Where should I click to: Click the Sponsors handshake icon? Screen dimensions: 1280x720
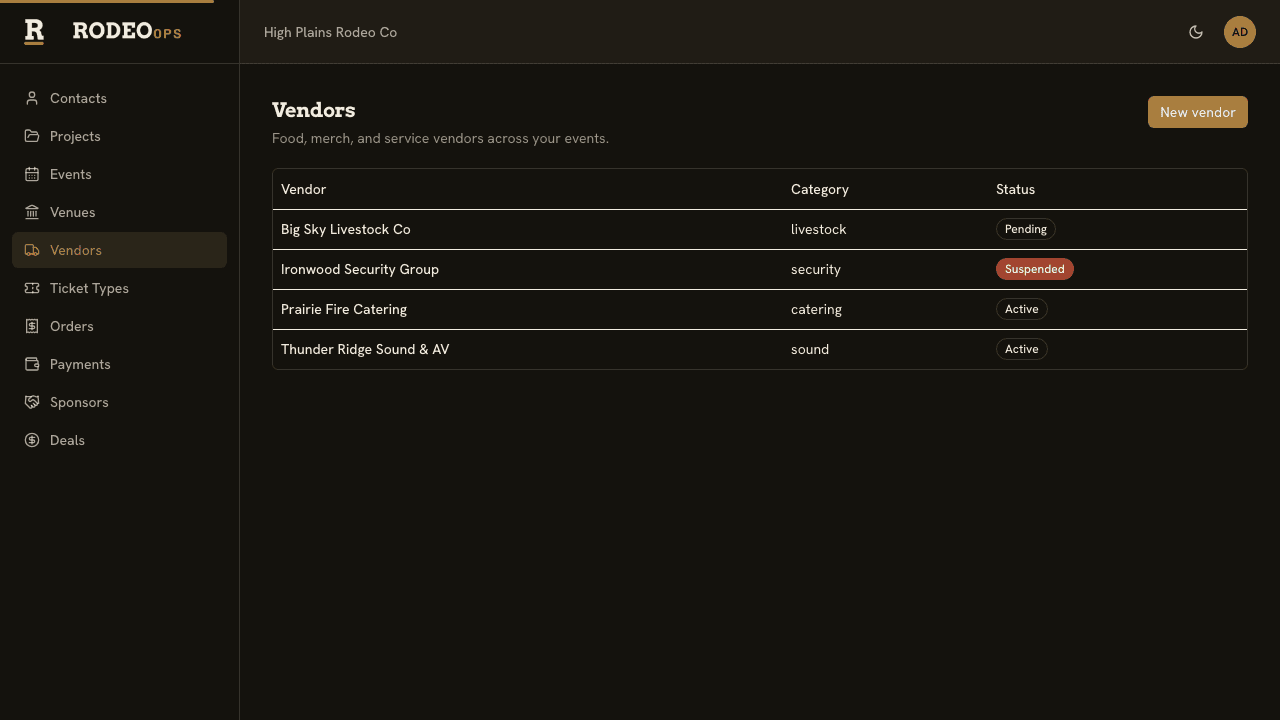tap(32, 402)
